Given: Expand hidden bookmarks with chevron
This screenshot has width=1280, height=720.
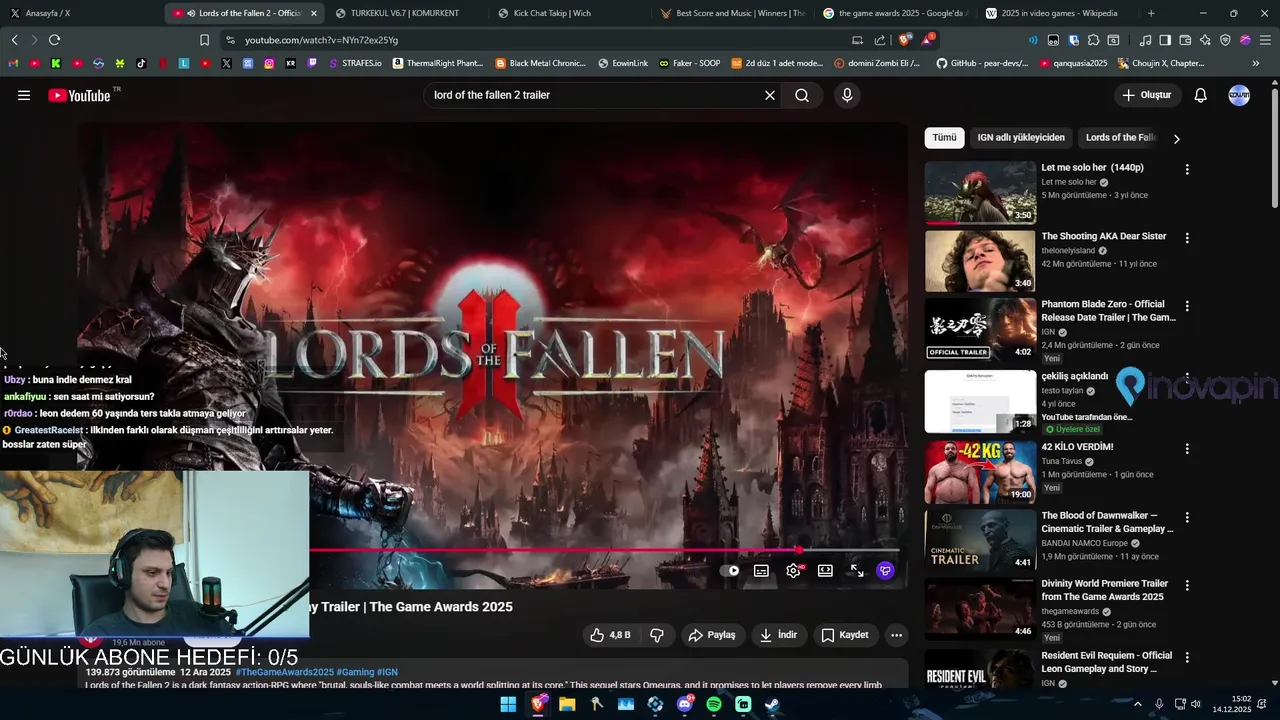Looking at the screenshot, I should pyautogui.click(x=1256, y=63).
